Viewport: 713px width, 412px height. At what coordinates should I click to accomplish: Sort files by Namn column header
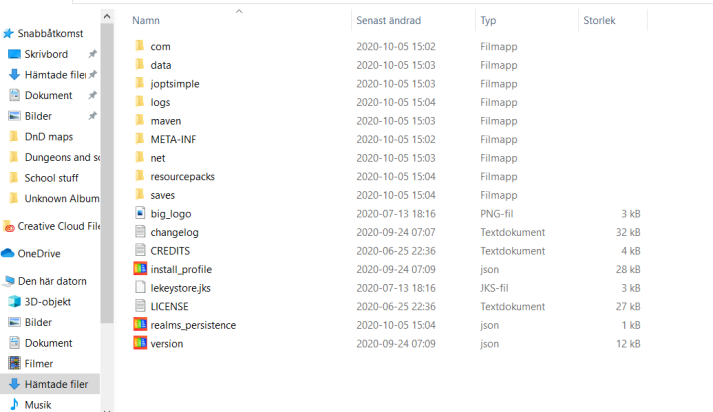[146, 20]
